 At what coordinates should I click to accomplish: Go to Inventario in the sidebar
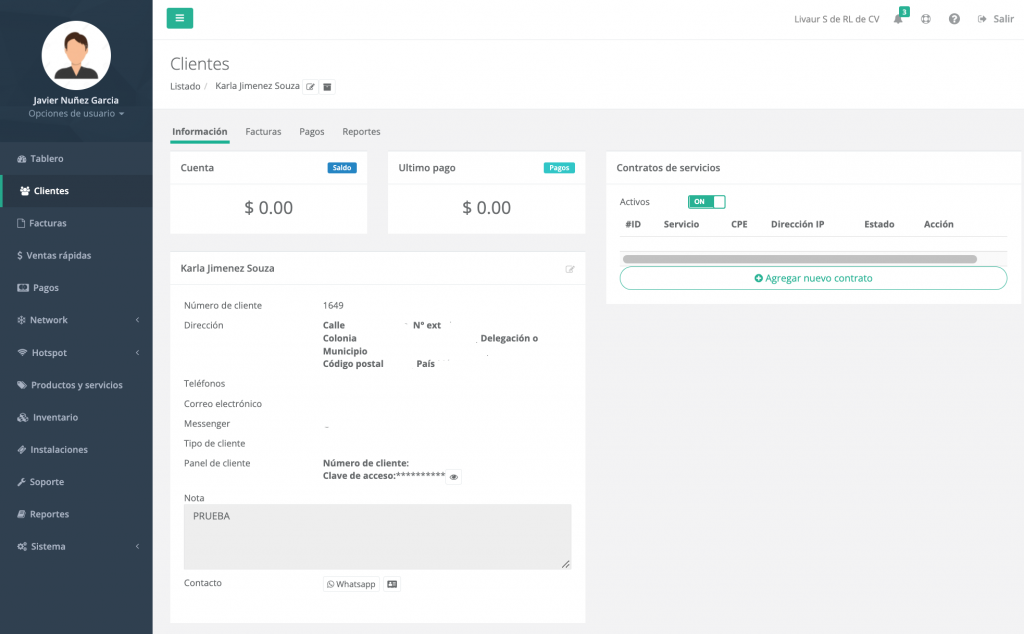pos(54,417)
